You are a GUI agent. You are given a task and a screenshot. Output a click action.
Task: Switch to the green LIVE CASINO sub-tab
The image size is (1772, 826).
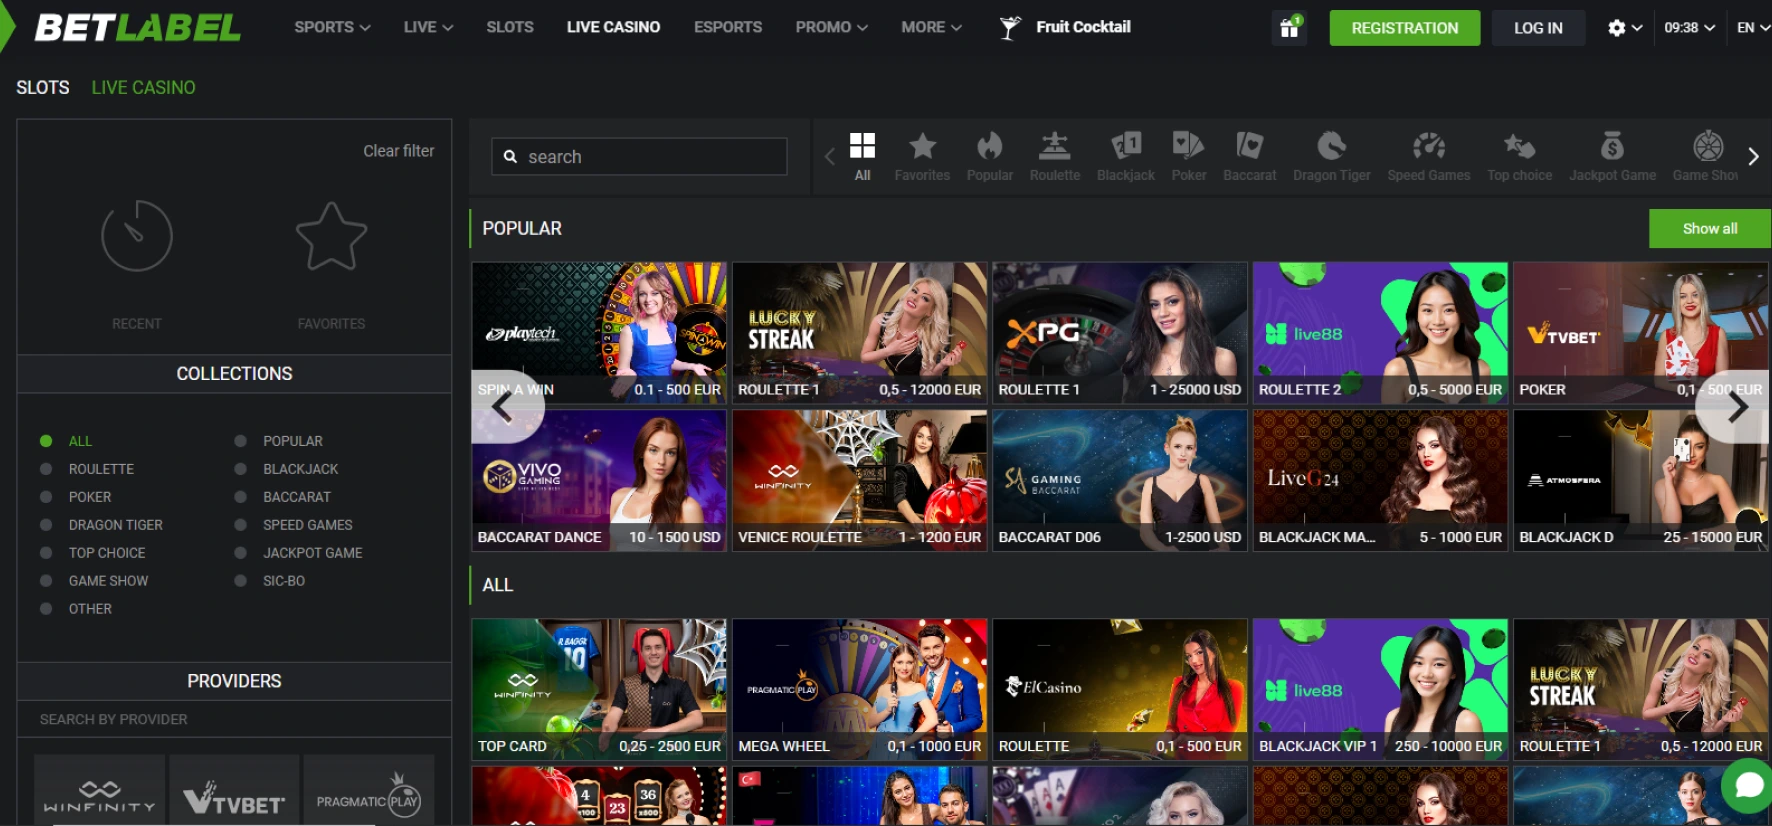144,88
